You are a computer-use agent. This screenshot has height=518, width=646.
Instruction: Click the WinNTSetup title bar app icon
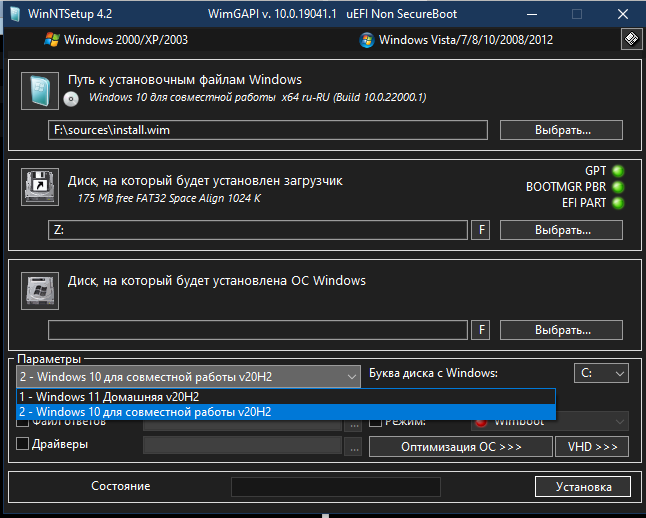15,14
